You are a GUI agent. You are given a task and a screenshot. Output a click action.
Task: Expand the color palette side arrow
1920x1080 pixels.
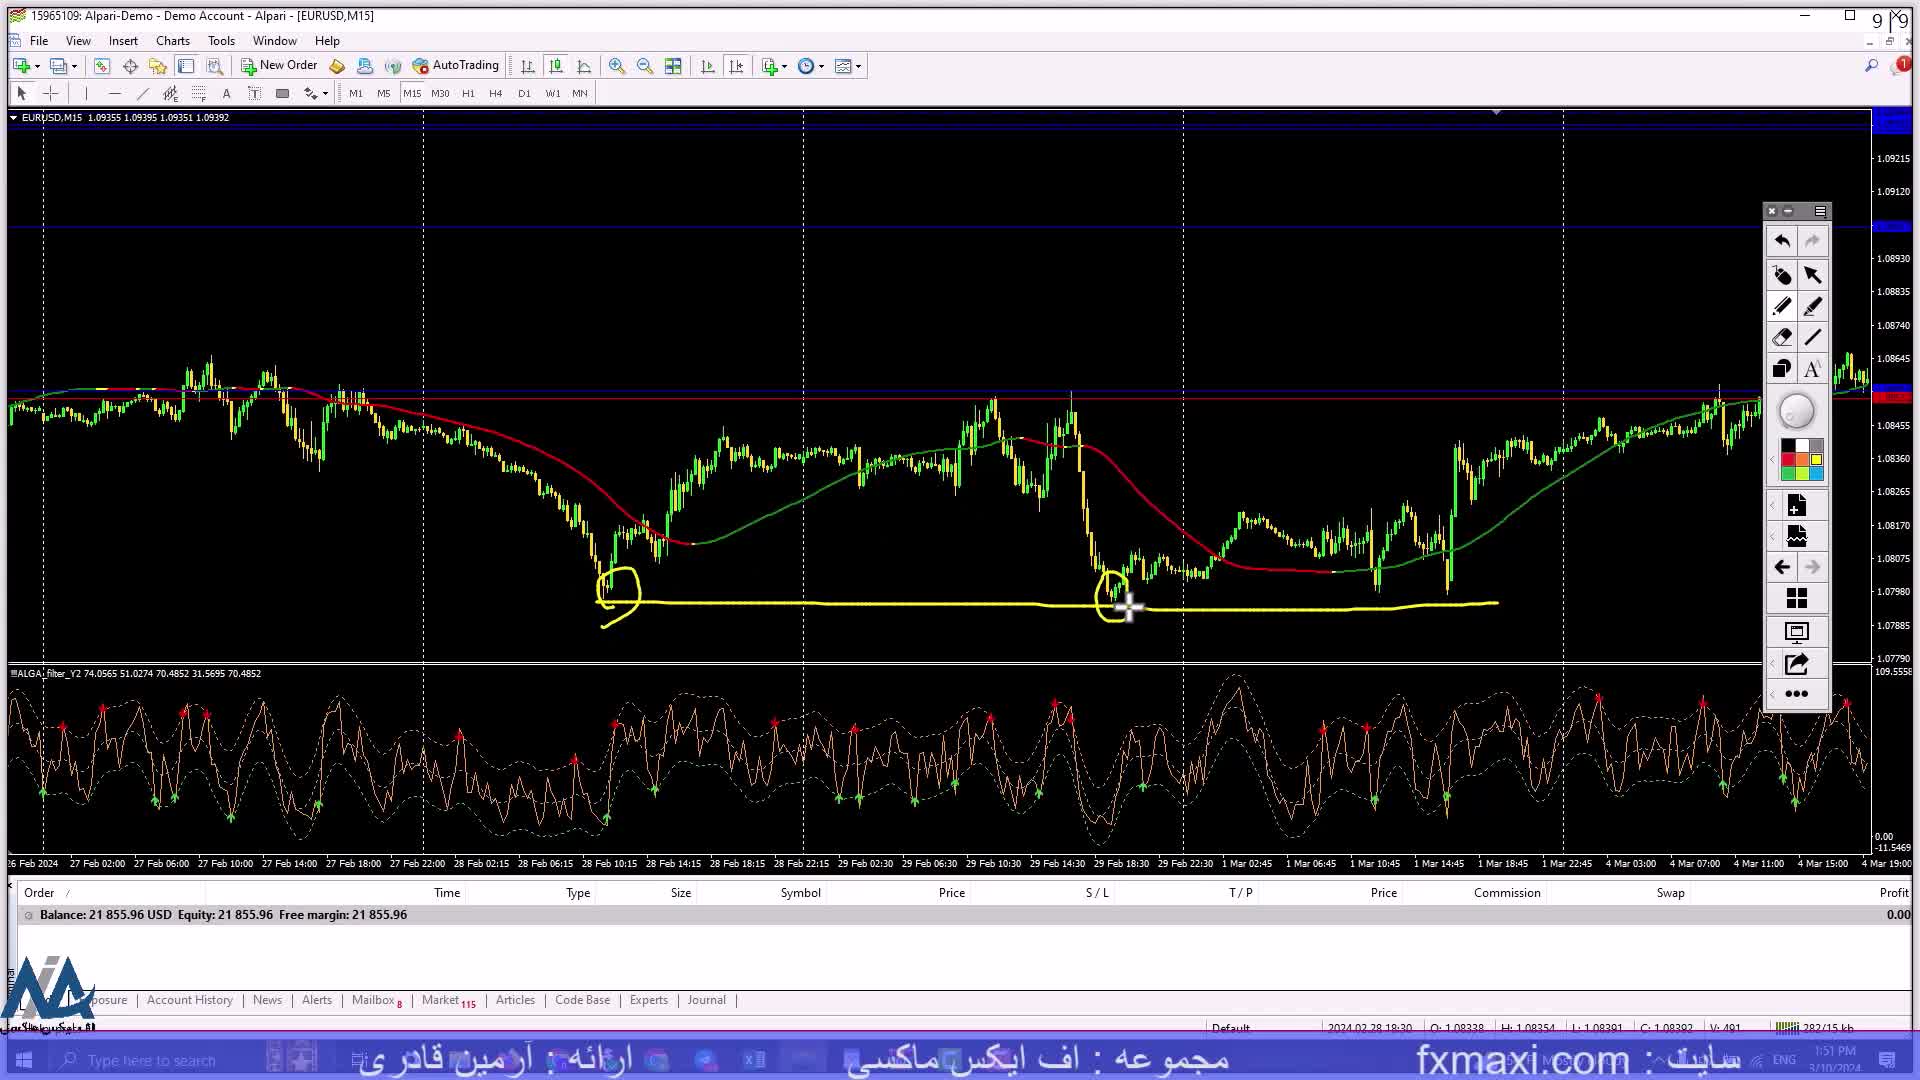[x=1772, y=460]
